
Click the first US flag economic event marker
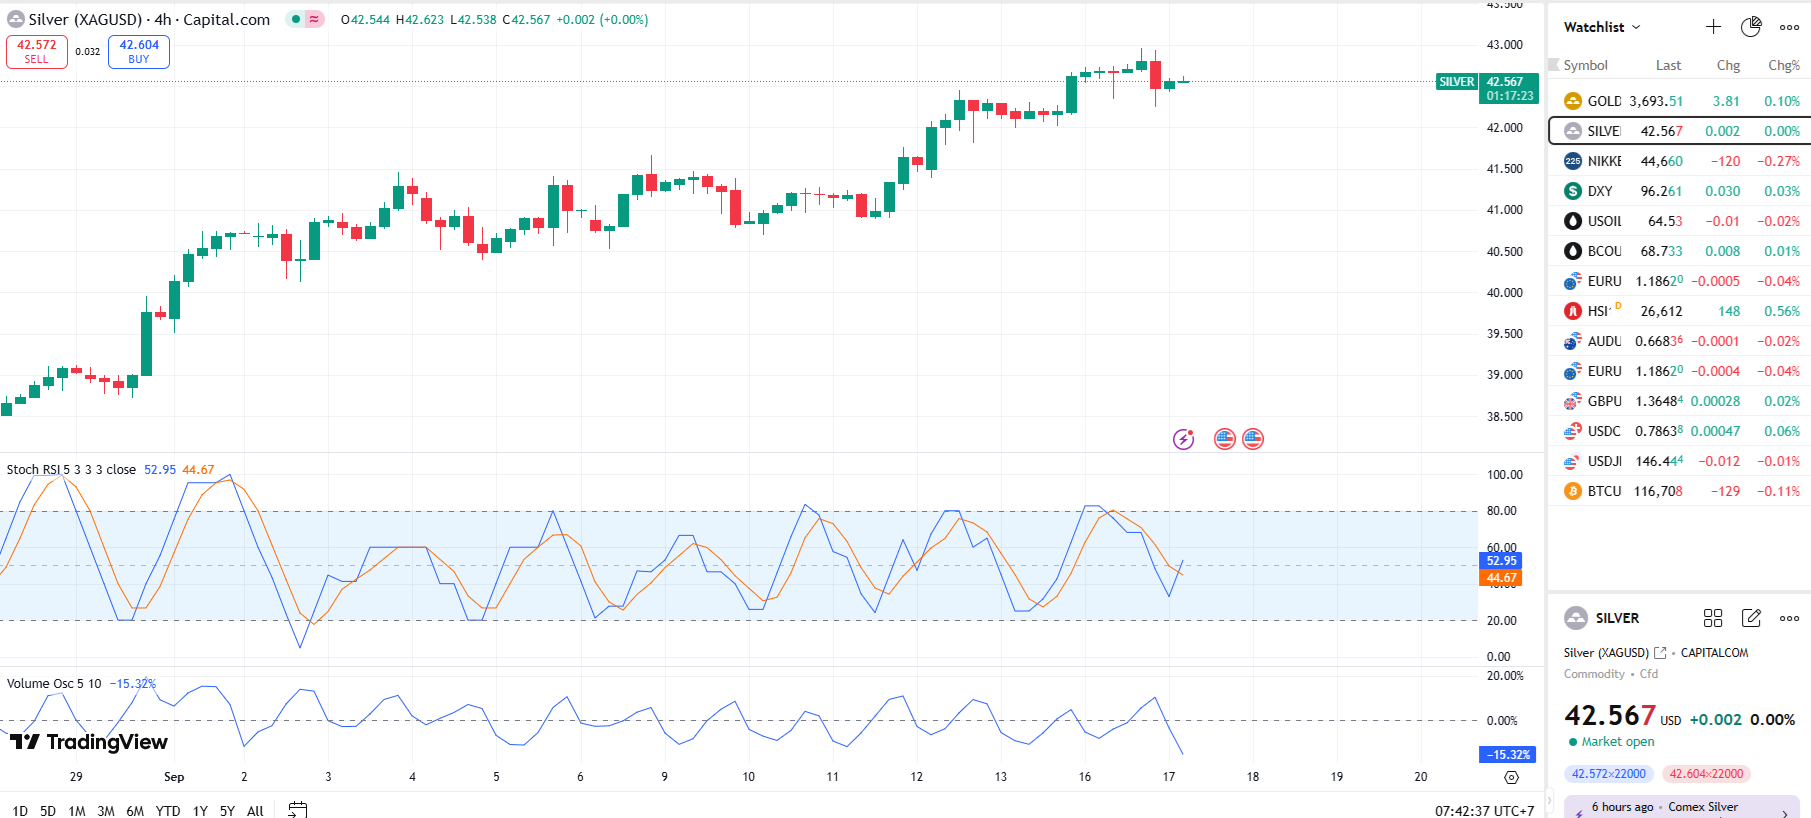click(x=1224, y=439)
